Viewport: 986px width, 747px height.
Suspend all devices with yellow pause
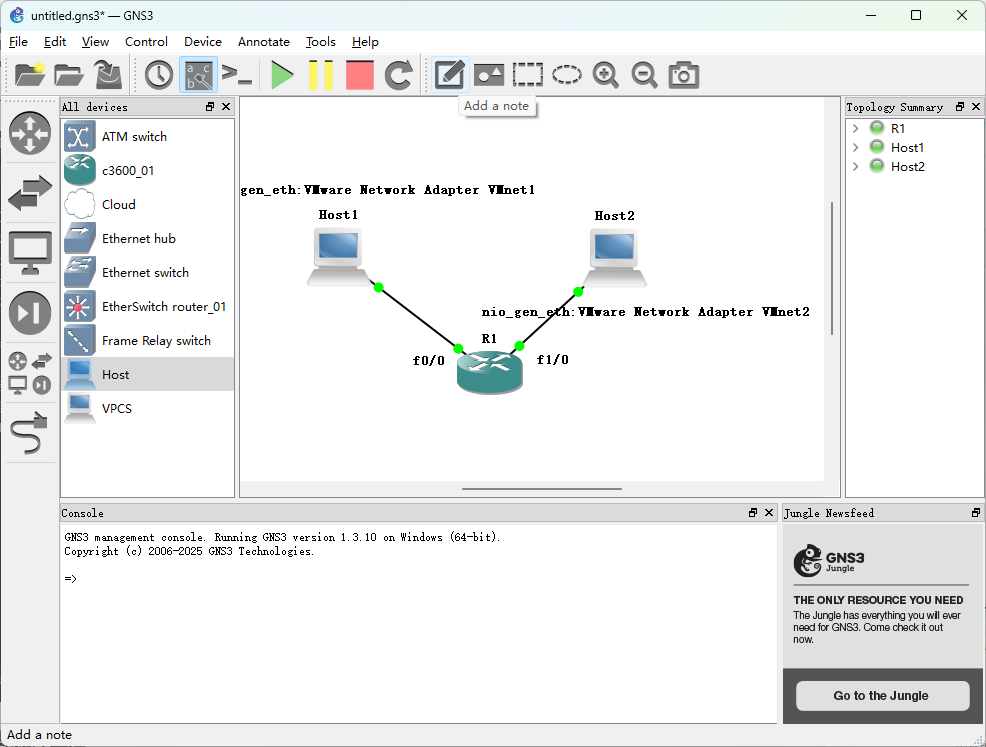(321, 75)
